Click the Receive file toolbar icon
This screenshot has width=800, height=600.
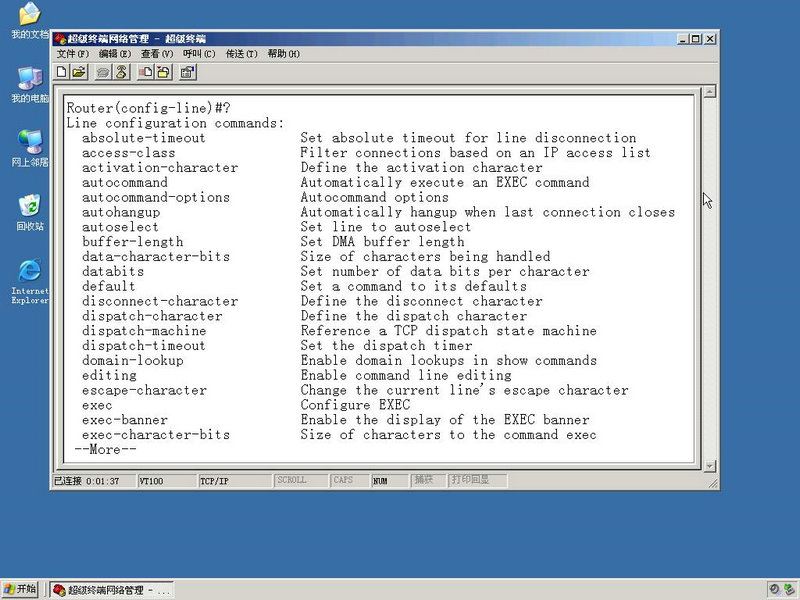point(163,72)
